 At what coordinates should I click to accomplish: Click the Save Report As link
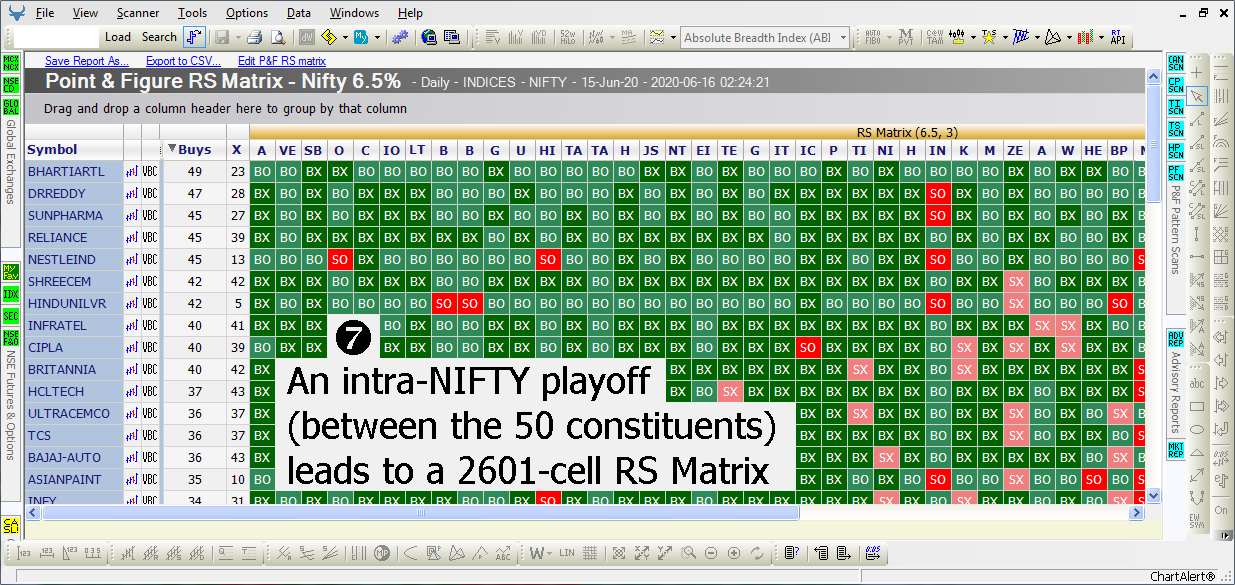(87, 61)
